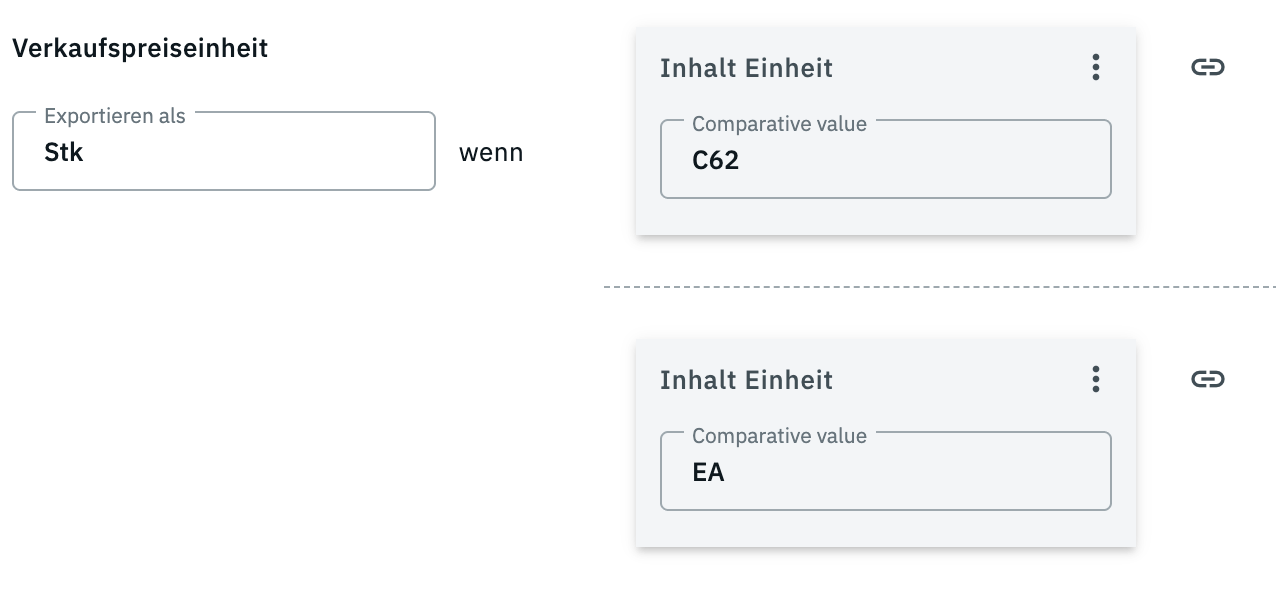Click the Comparative value label above C62
The height and width of the screenshot is (590, 1276).
pyautogui.click(x=779, y=124)
